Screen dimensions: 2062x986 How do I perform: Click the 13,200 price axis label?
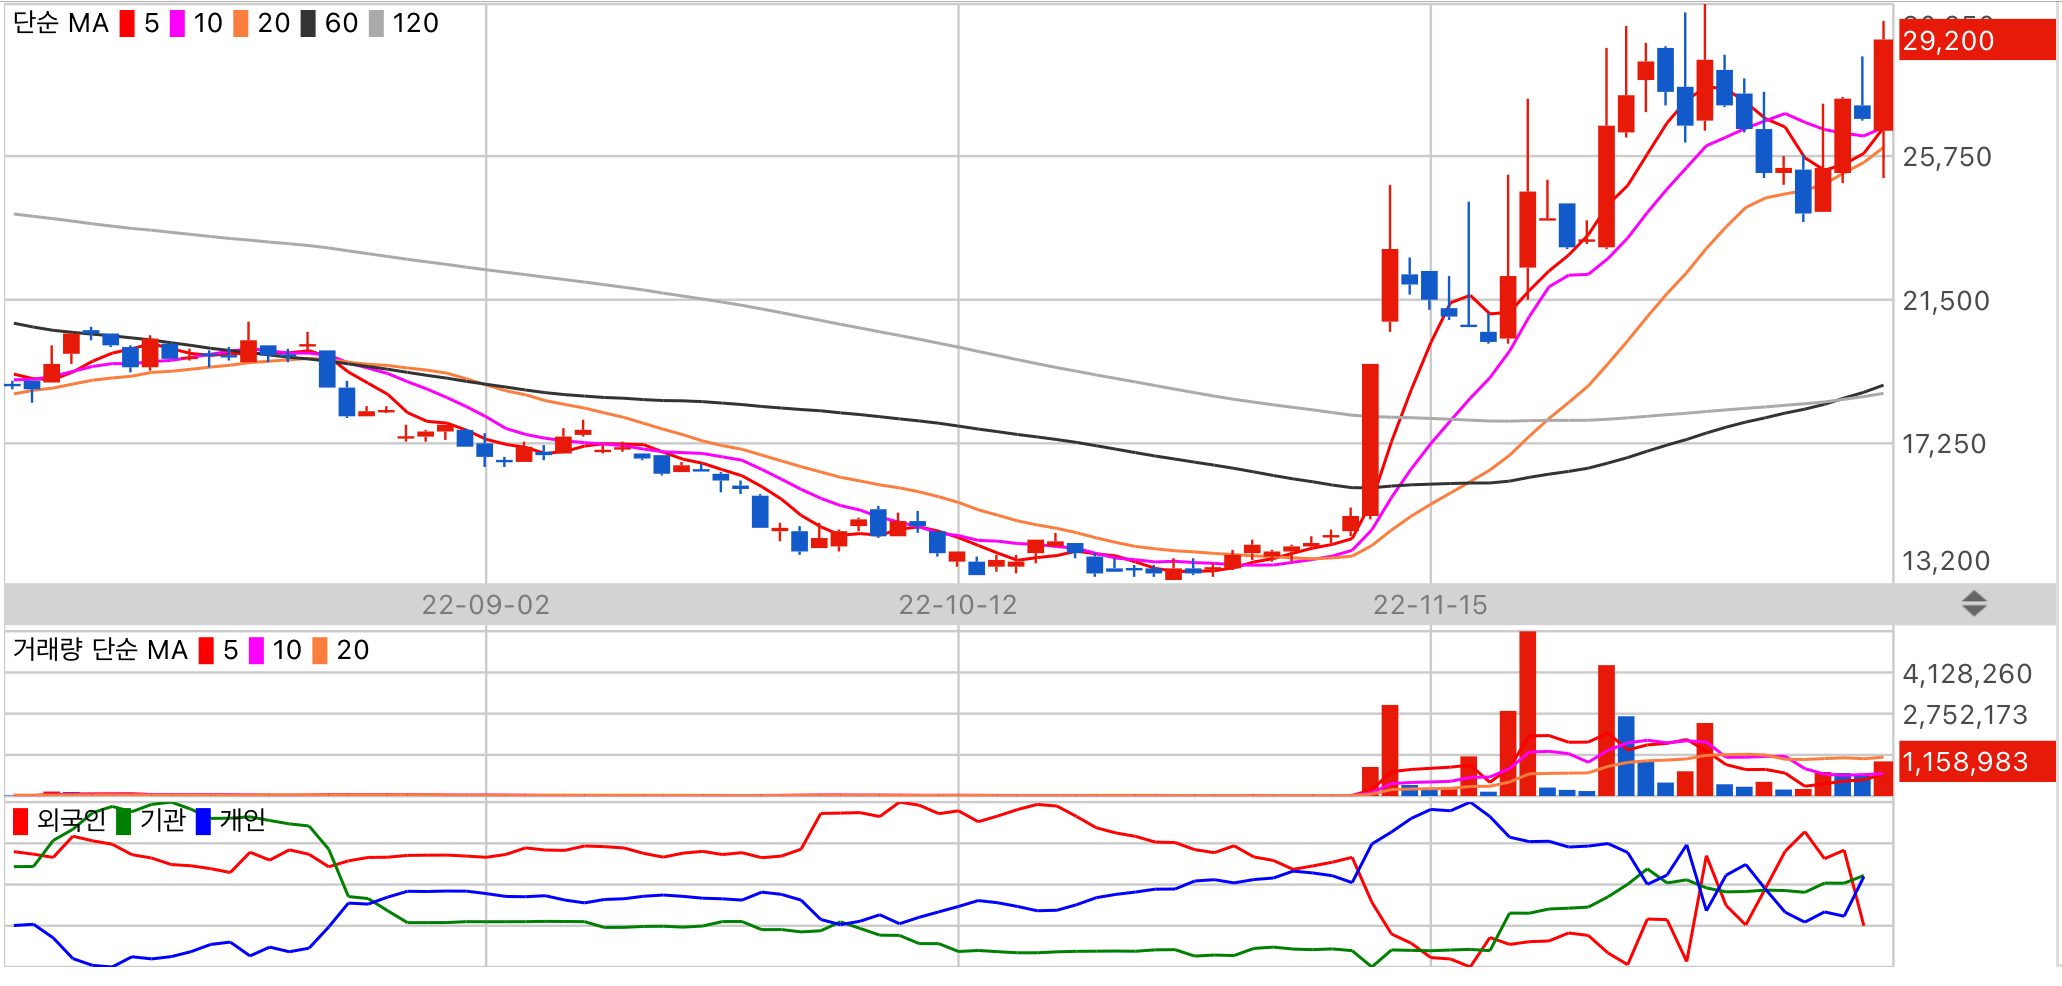[x=1946, y=561]
